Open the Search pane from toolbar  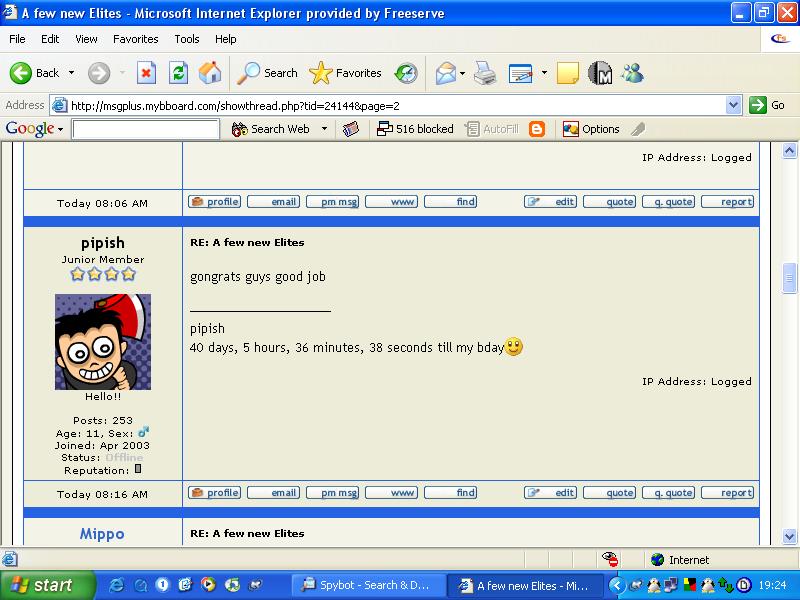[267, 73]
